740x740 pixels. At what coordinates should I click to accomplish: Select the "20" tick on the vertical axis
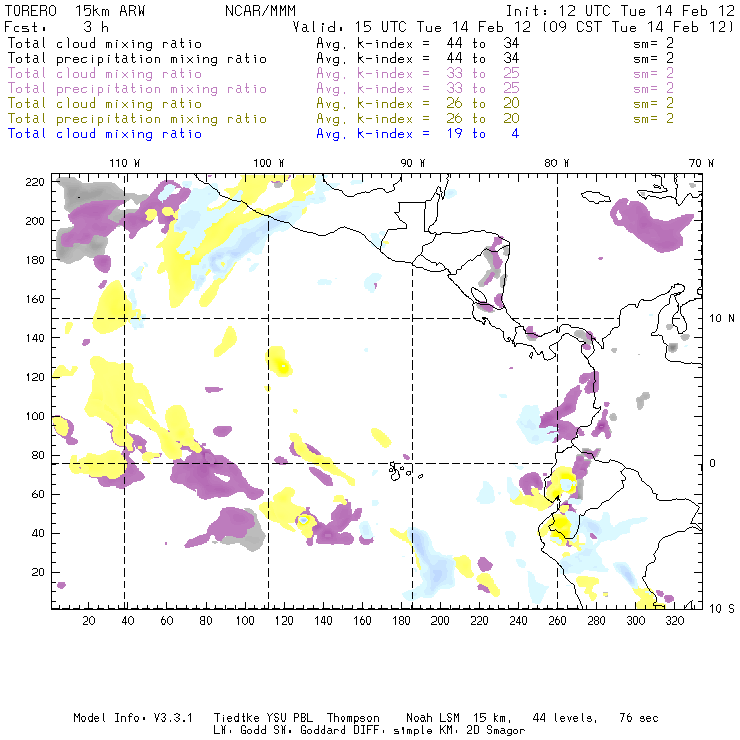(38, 572)
